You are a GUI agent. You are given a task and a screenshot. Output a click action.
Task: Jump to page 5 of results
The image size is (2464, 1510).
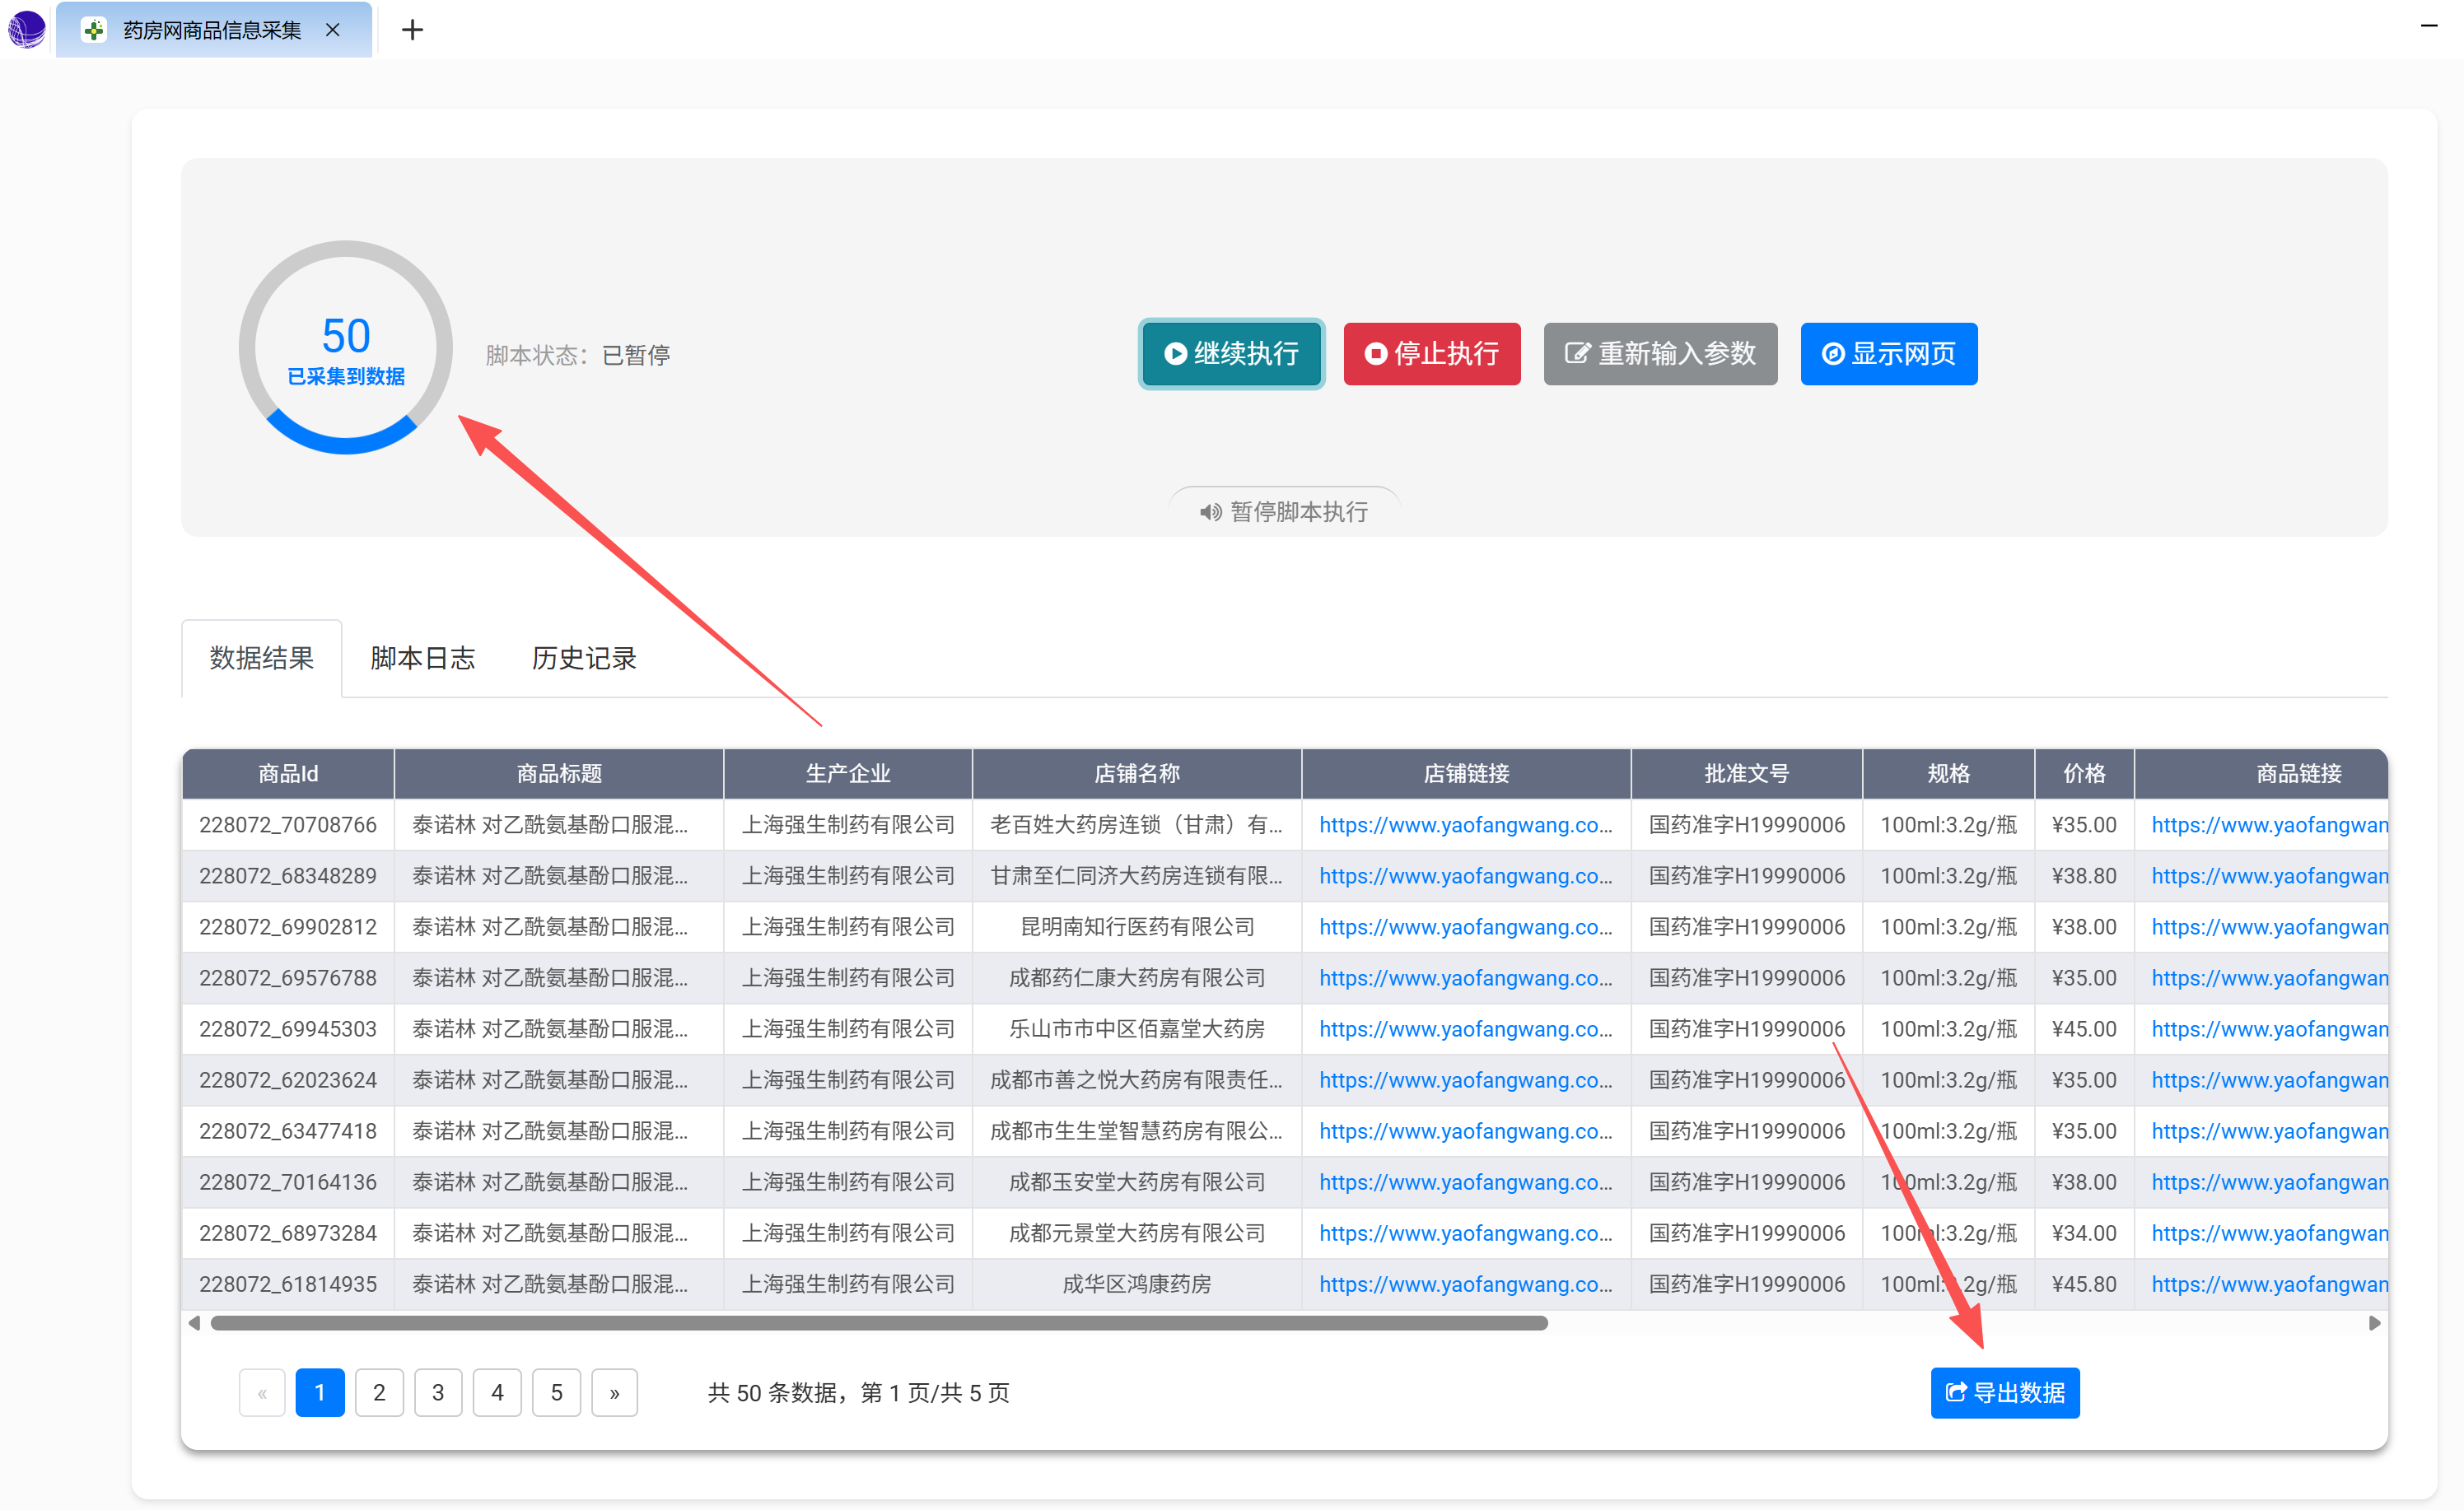[x=556, y=1392]
